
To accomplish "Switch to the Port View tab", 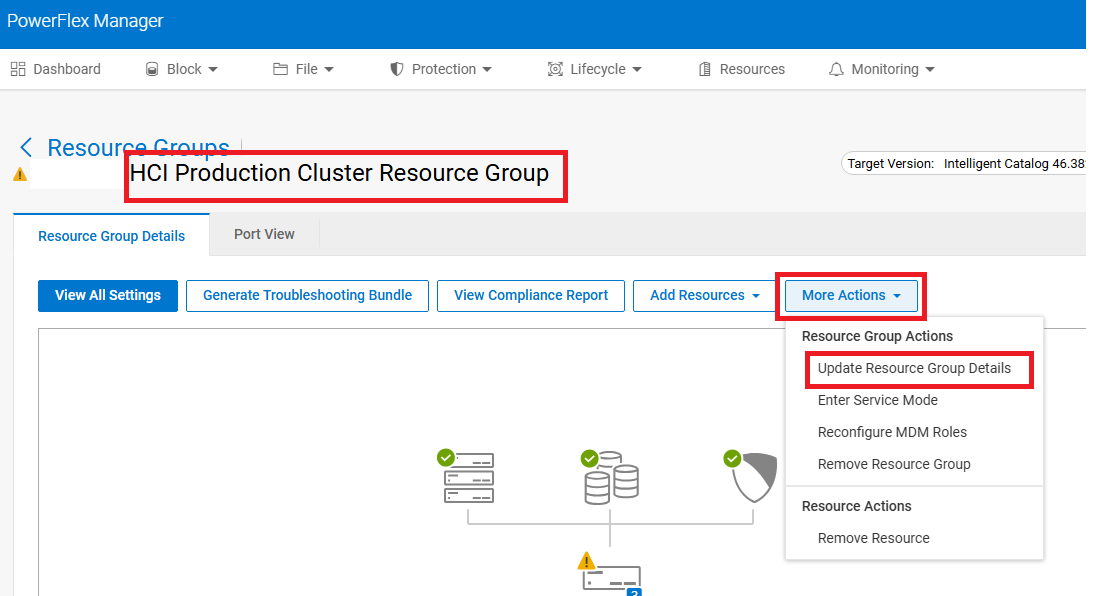I will point(263,234).
